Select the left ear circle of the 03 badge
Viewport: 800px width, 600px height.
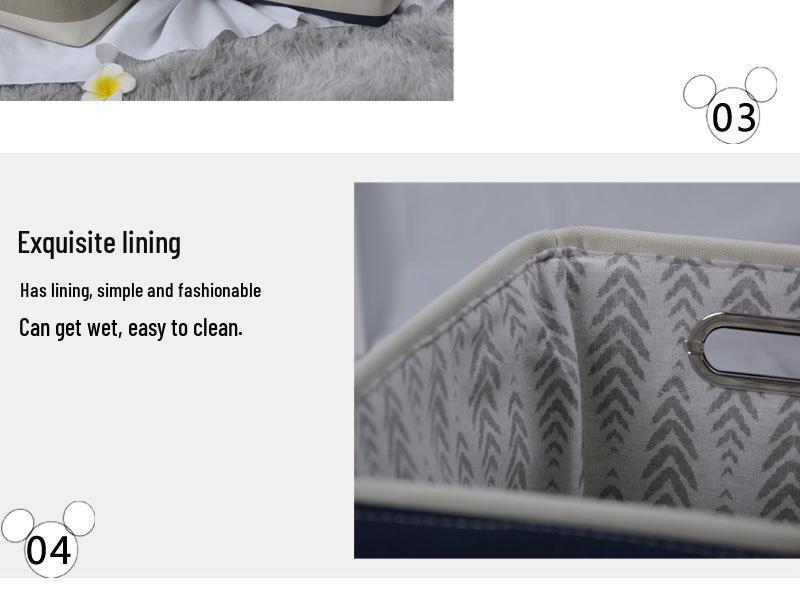pyautogui.click(x=699, y=92)
